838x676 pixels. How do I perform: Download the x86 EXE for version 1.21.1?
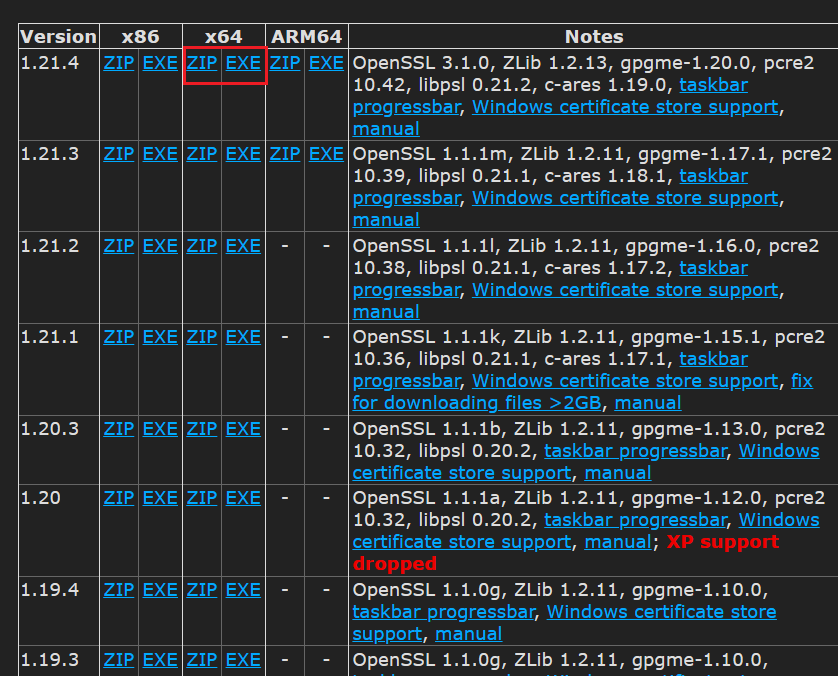160,337
